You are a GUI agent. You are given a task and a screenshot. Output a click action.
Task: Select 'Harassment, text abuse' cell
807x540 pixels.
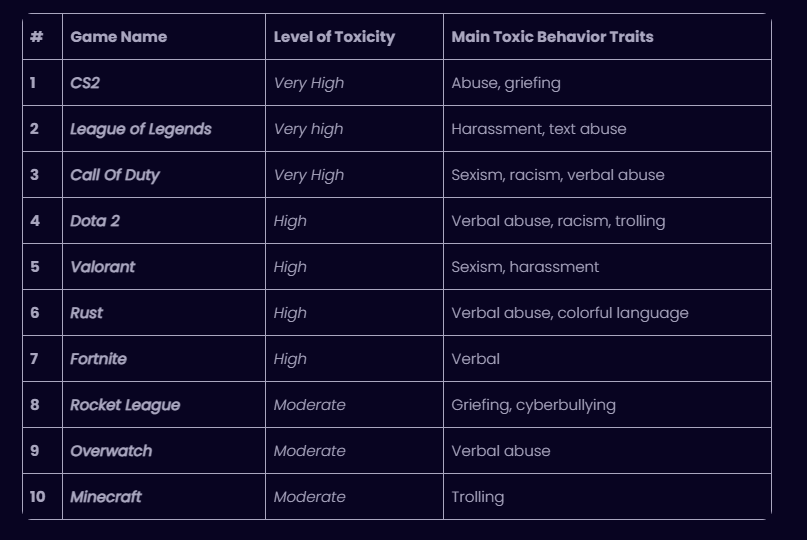(539, 129)
